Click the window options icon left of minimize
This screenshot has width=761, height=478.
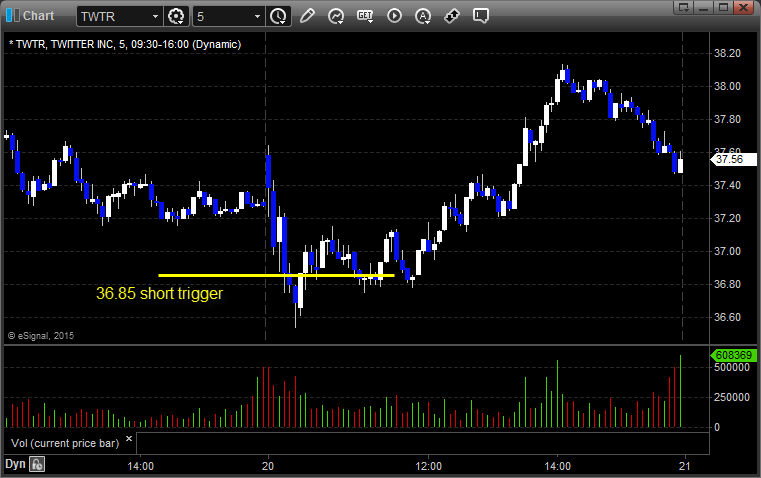pyautogui.click(x=684, y=7)
